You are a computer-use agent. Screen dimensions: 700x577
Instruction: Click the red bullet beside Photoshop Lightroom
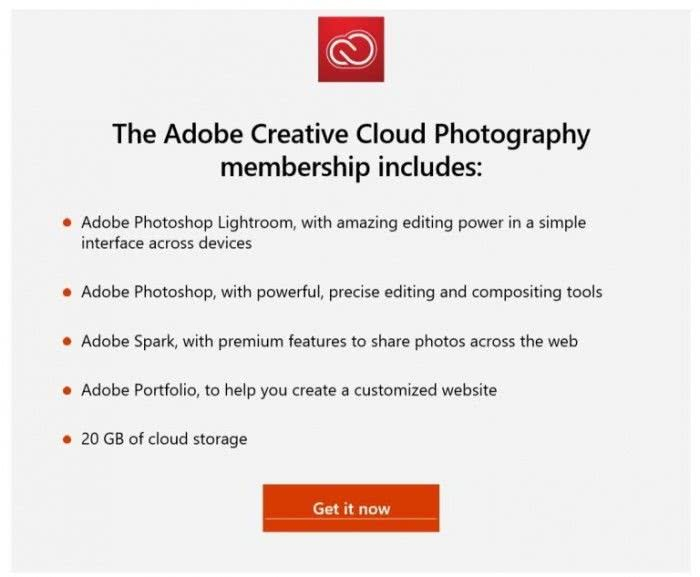tap(67, 223)
